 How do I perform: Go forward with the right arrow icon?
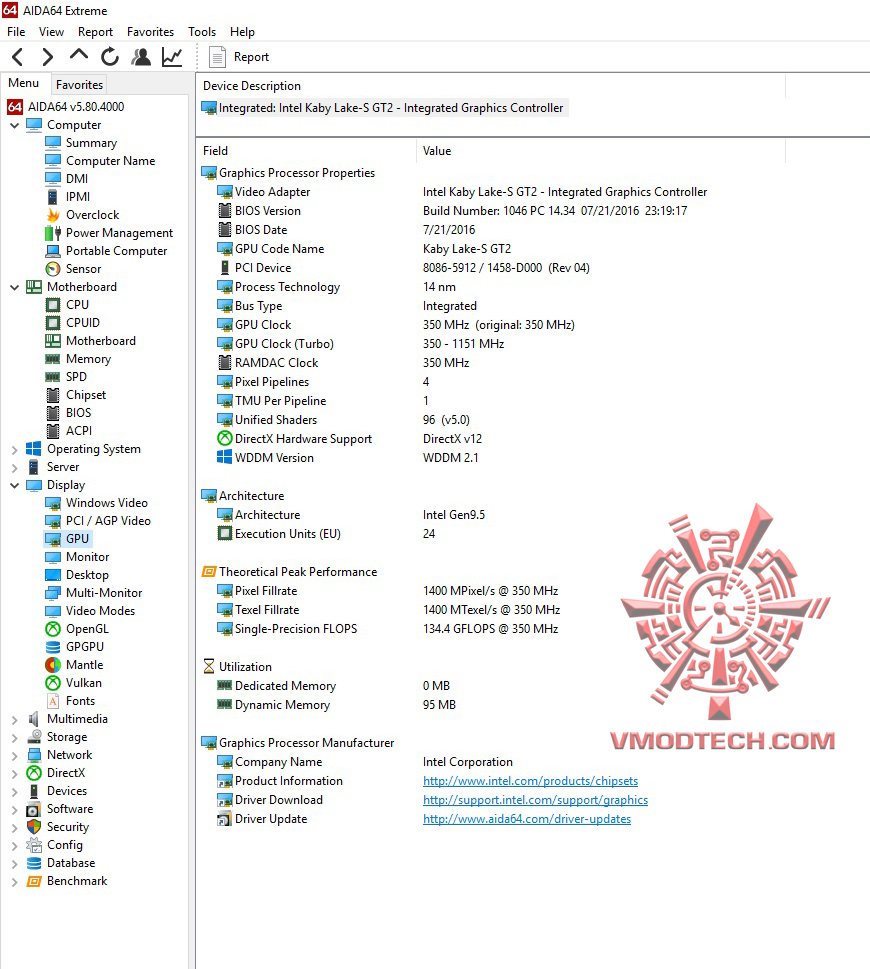48,57
